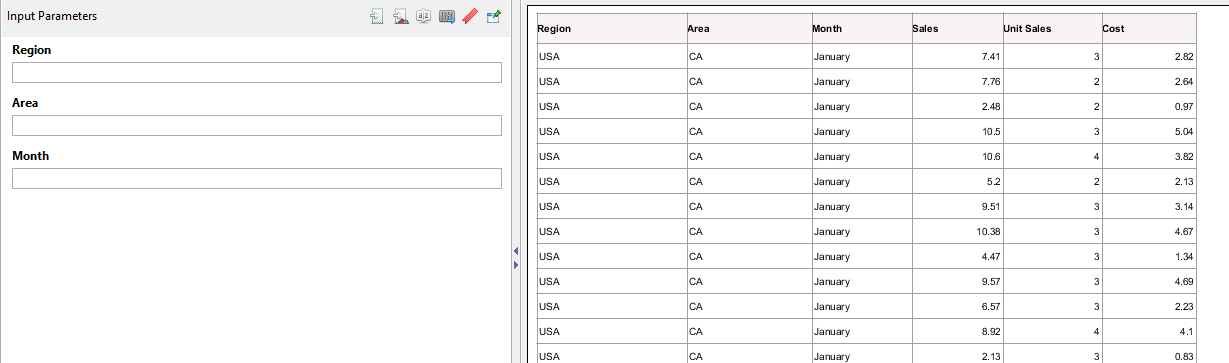Click the first page-with-arrow icon in Input Parameters toolbar
Screen dimensions: 1229x363
coord(377,17)
